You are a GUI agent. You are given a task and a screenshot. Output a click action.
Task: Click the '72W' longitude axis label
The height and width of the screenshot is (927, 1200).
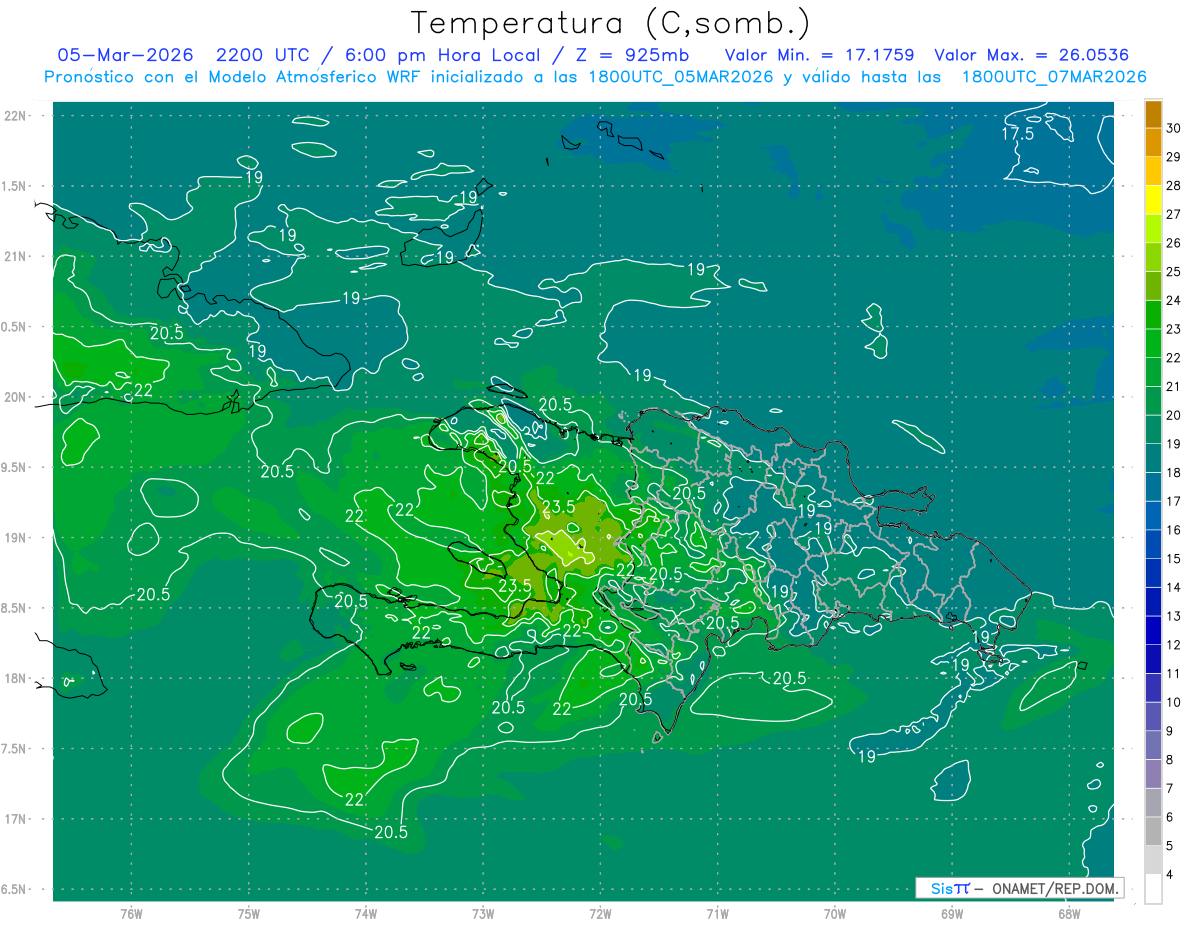(x=600, y=913)
